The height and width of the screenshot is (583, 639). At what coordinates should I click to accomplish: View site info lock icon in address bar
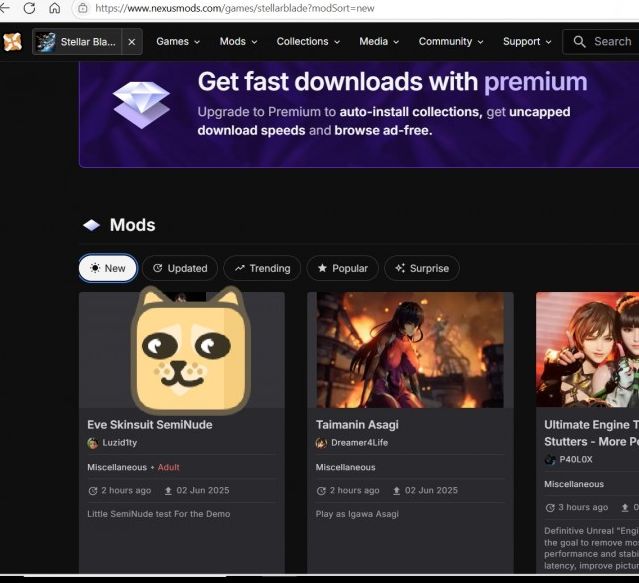pos(83,8)
